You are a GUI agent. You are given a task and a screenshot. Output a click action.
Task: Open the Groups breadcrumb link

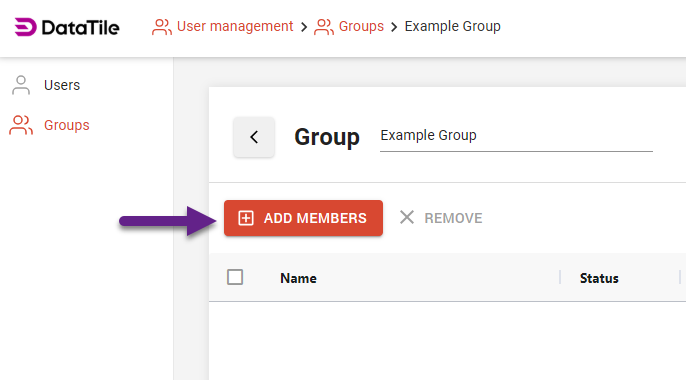click(349, 26)
